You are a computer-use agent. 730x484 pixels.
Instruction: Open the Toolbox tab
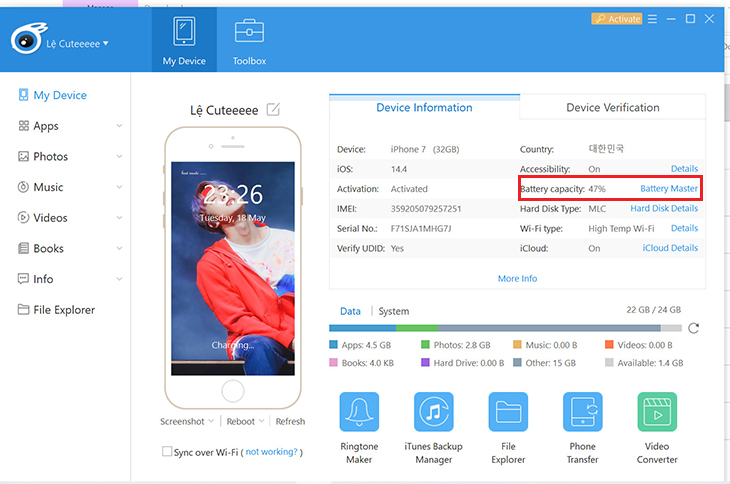[x=249, y=40]
